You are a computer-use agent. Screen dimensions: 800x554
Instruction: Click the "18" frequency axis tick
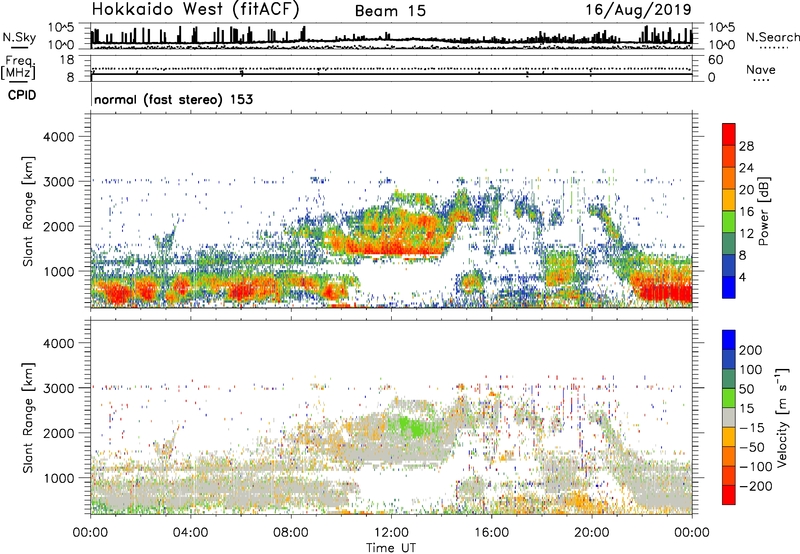67,60
